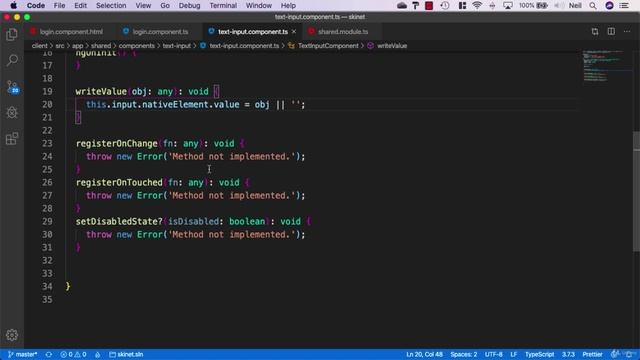
Task: Click the 'shared' breadcrumb segment
Action: coord(101,46)
